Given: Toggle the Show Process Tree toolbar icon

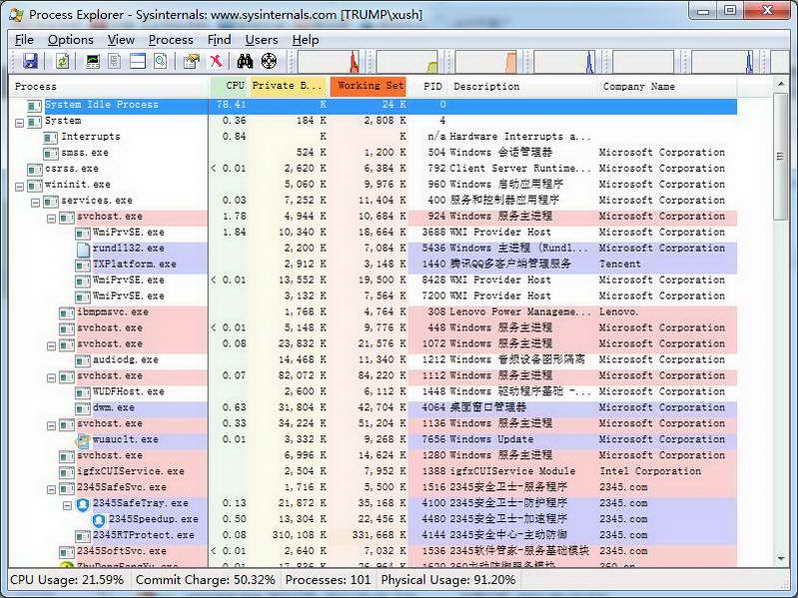Looking at the screenshot, I should (115, 62).
